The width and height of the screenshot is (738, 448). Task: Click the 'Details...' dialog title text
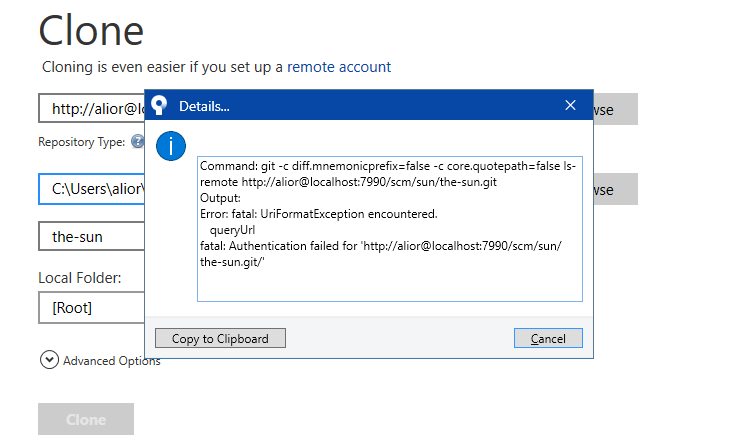point(204,106)
